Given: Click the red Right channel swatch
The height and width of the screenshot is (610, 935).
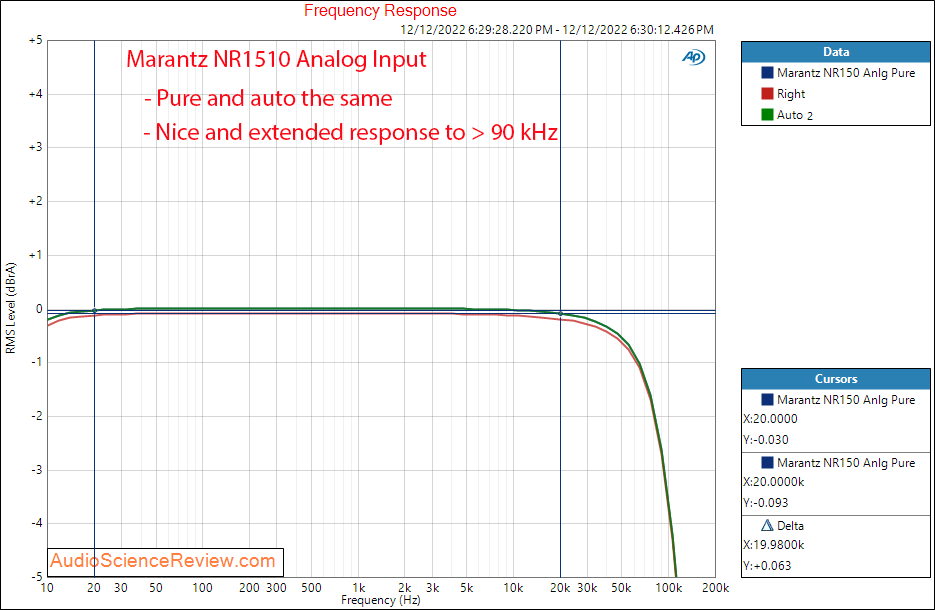Looking at the screenshot, I should pos(767,94).
